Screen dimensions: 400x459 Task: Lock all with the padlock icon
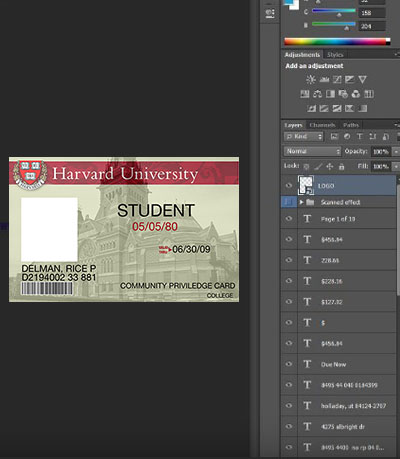coord(341,166)
